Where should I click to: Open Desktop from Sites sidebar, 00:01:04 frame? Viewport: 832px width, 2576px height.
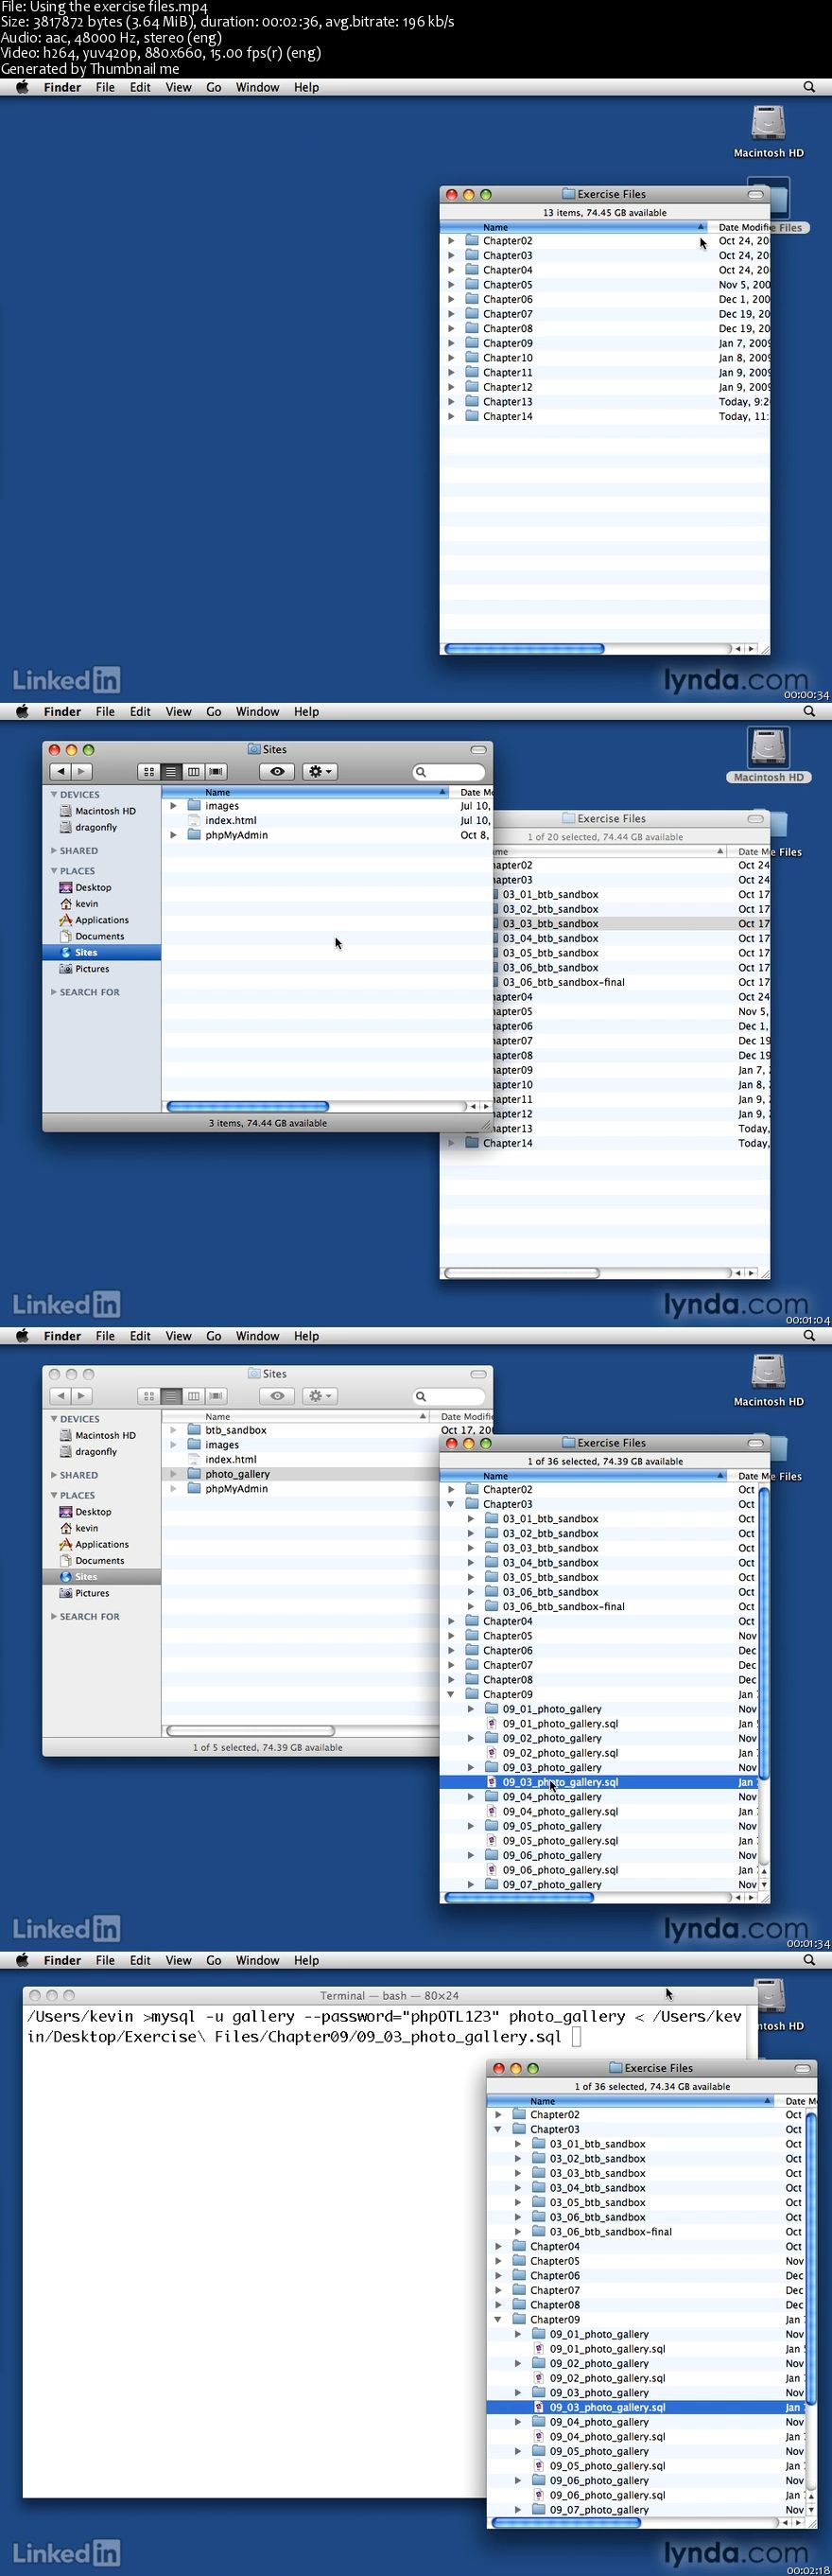coord(93,887)
